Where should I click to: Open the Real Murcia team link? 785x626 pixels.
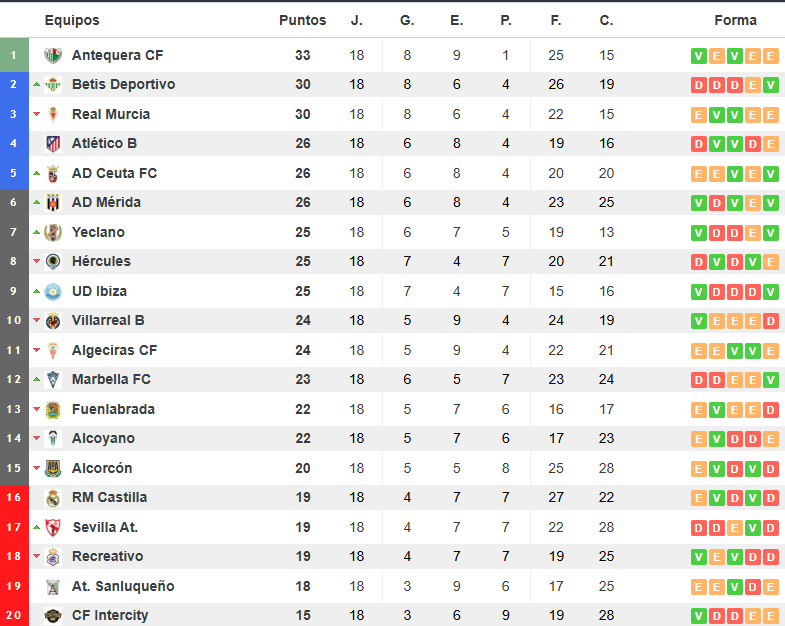click(x=111, y=114)
